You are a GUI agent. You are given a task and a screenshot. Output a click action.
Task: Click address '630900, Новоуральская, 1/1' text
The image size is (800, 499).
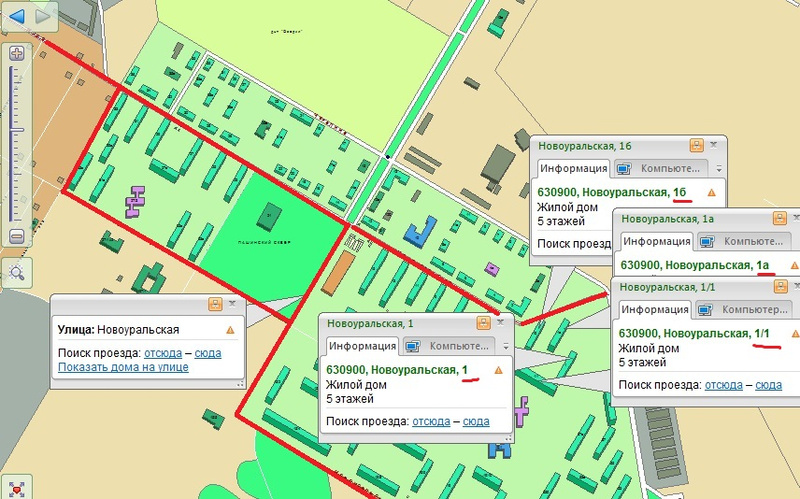(694, 334)
